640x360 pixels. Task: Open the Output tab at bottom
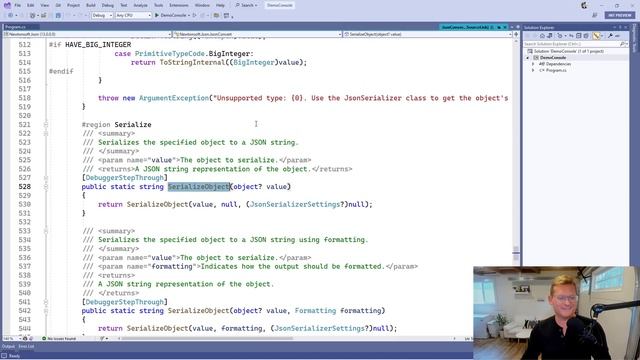coord(8,347)
